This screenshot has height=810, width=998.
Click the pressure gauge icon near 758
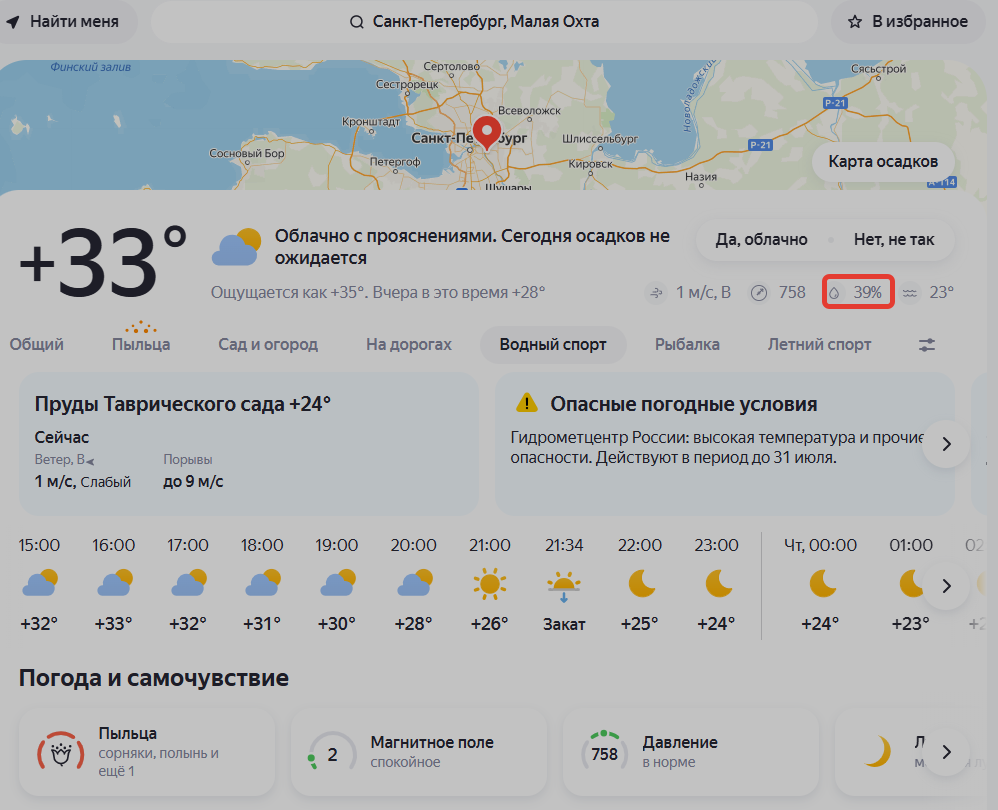click(759, 293)
